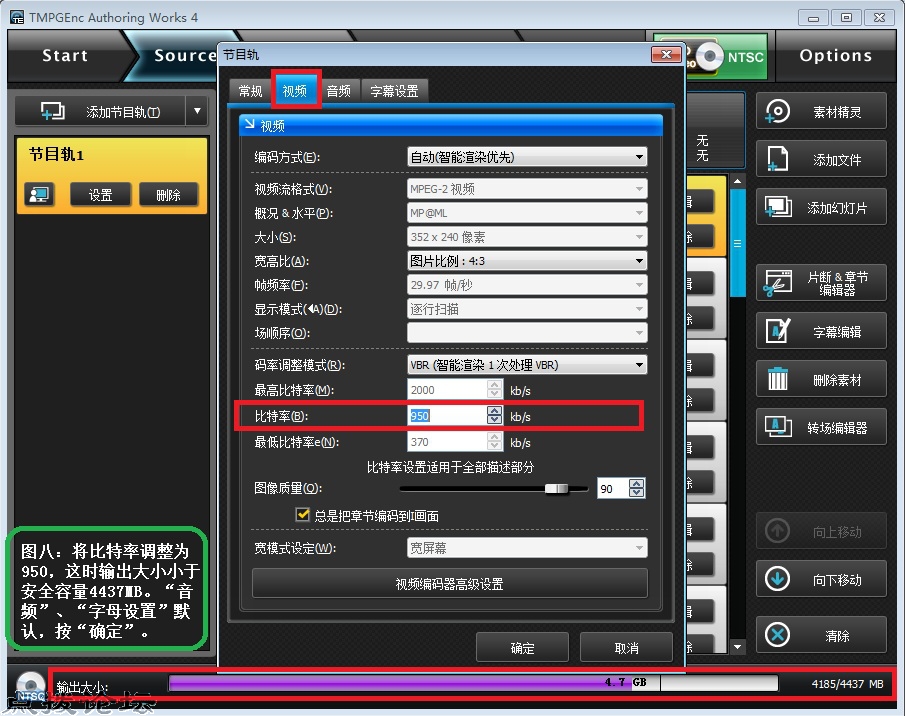The image size is (905, 716).
Task: Click the 图像质量 spinner arrows
Action: coord(637,489)
